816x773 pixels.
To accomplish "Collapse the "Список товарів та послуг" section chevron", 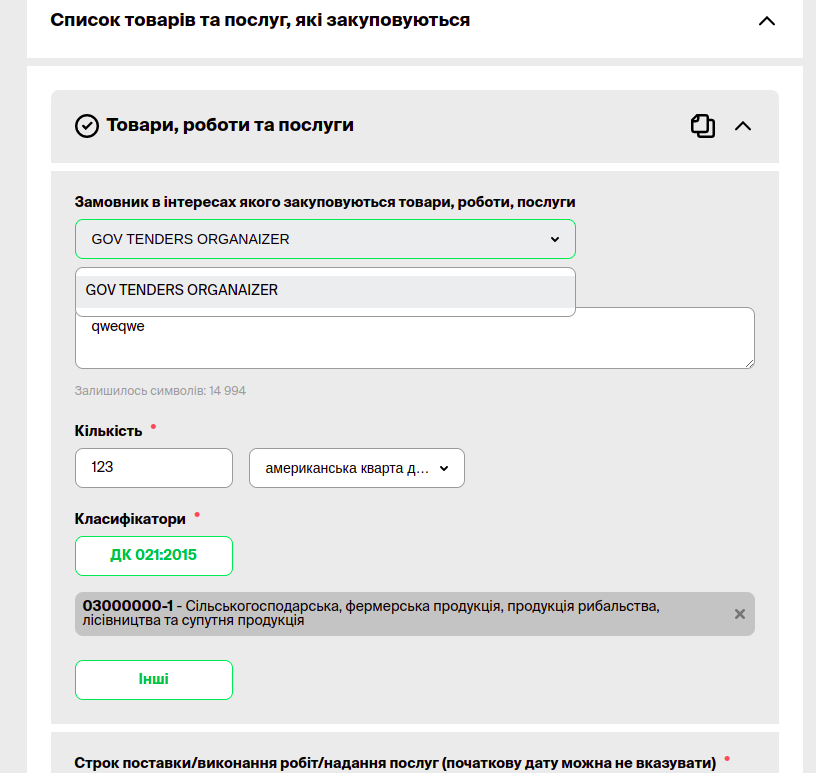I will tap(767, 20).
